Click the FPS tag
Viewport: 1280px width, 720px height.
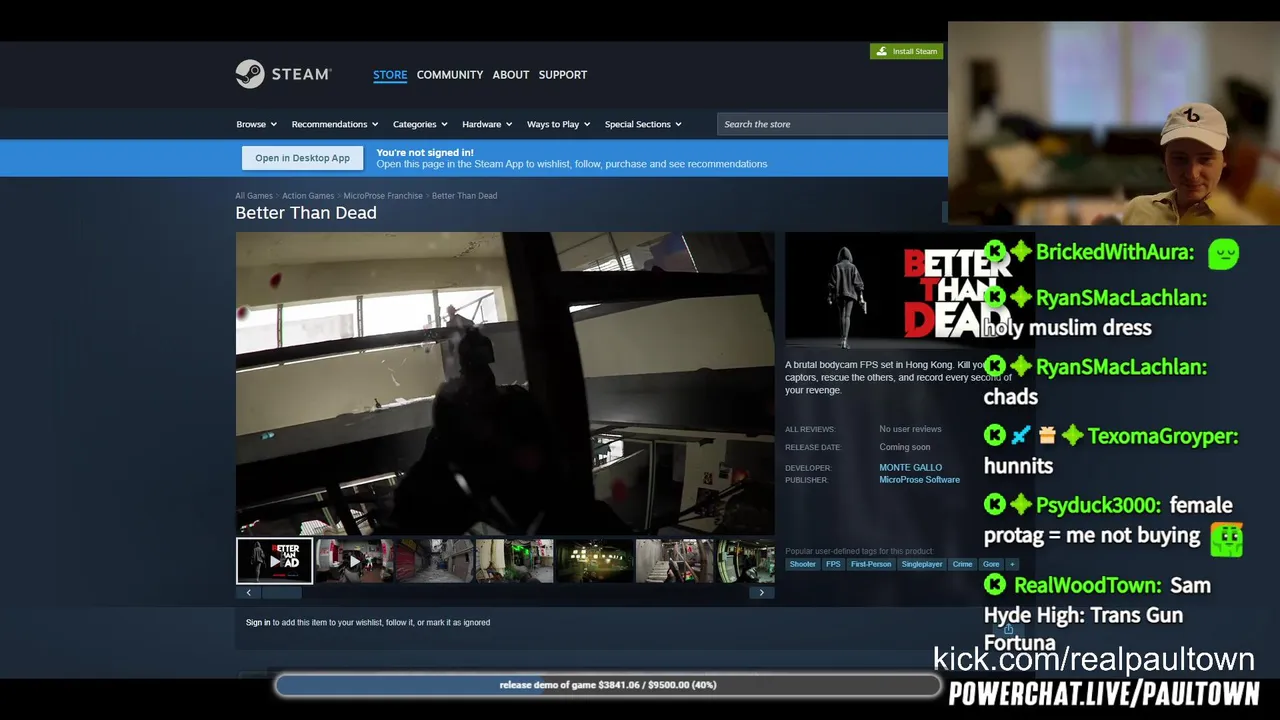pyautogui.click(x=833, y=564)
